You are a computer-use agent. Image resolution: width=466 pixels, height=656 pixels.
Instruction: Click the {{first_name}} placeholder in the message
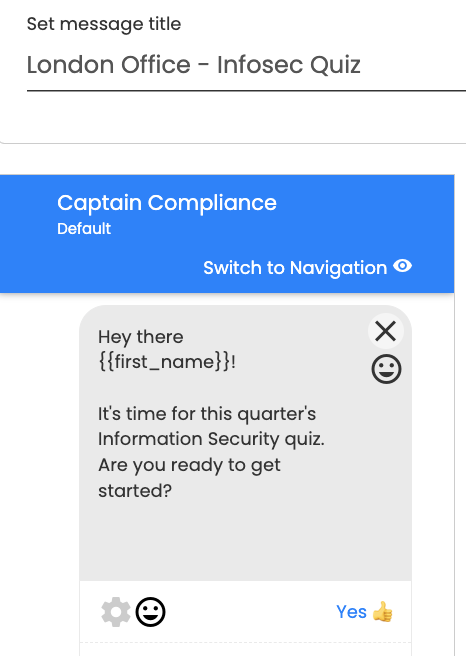[x=164, y=362]
